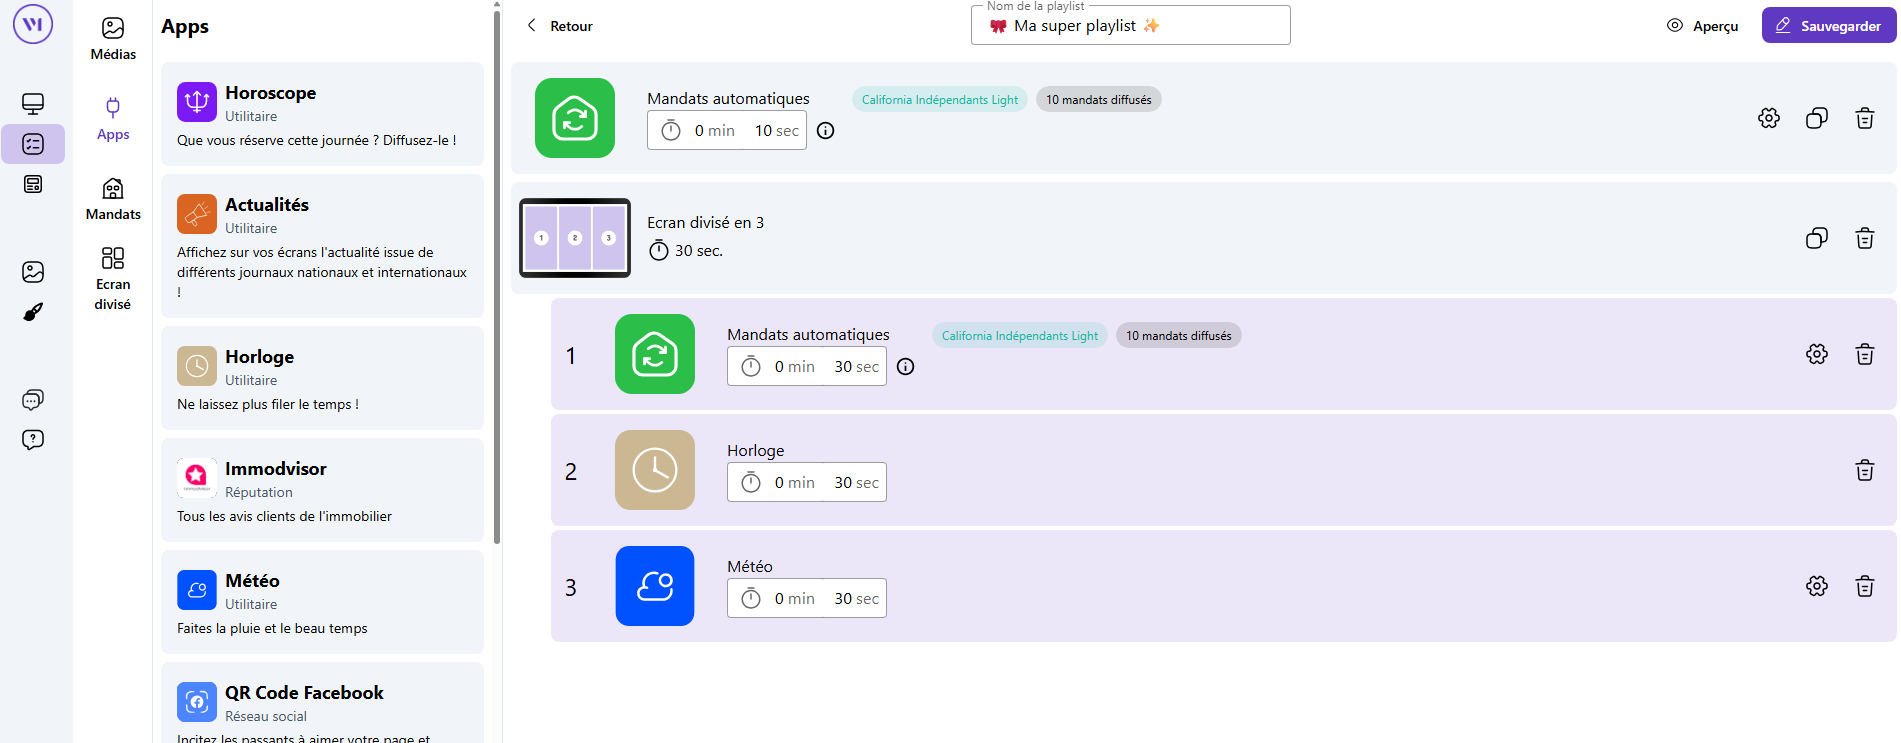The width and height of the screenshot is (1901, 743).
Task: Choose the Immodvisor app card
Action: [322, 490]
